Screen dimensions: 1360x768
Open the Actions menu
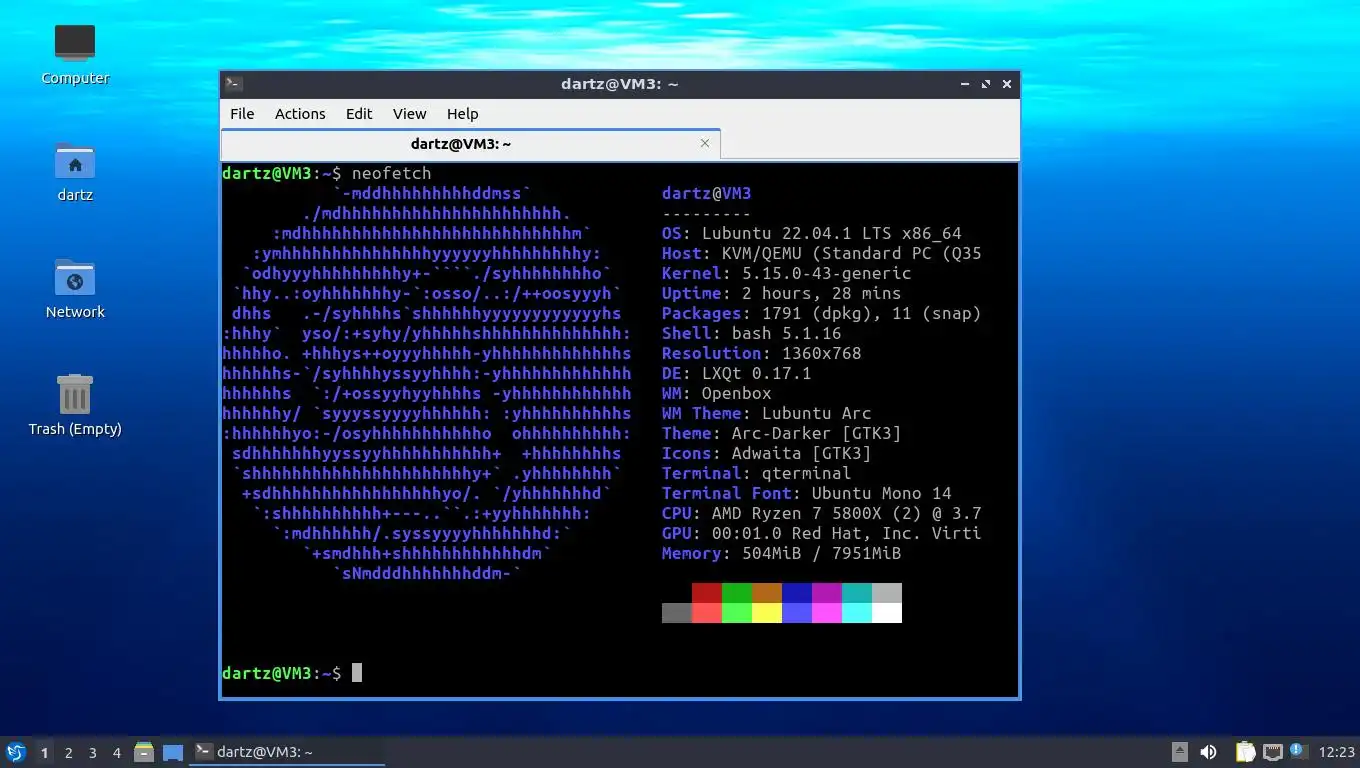[x=300, y=114]
